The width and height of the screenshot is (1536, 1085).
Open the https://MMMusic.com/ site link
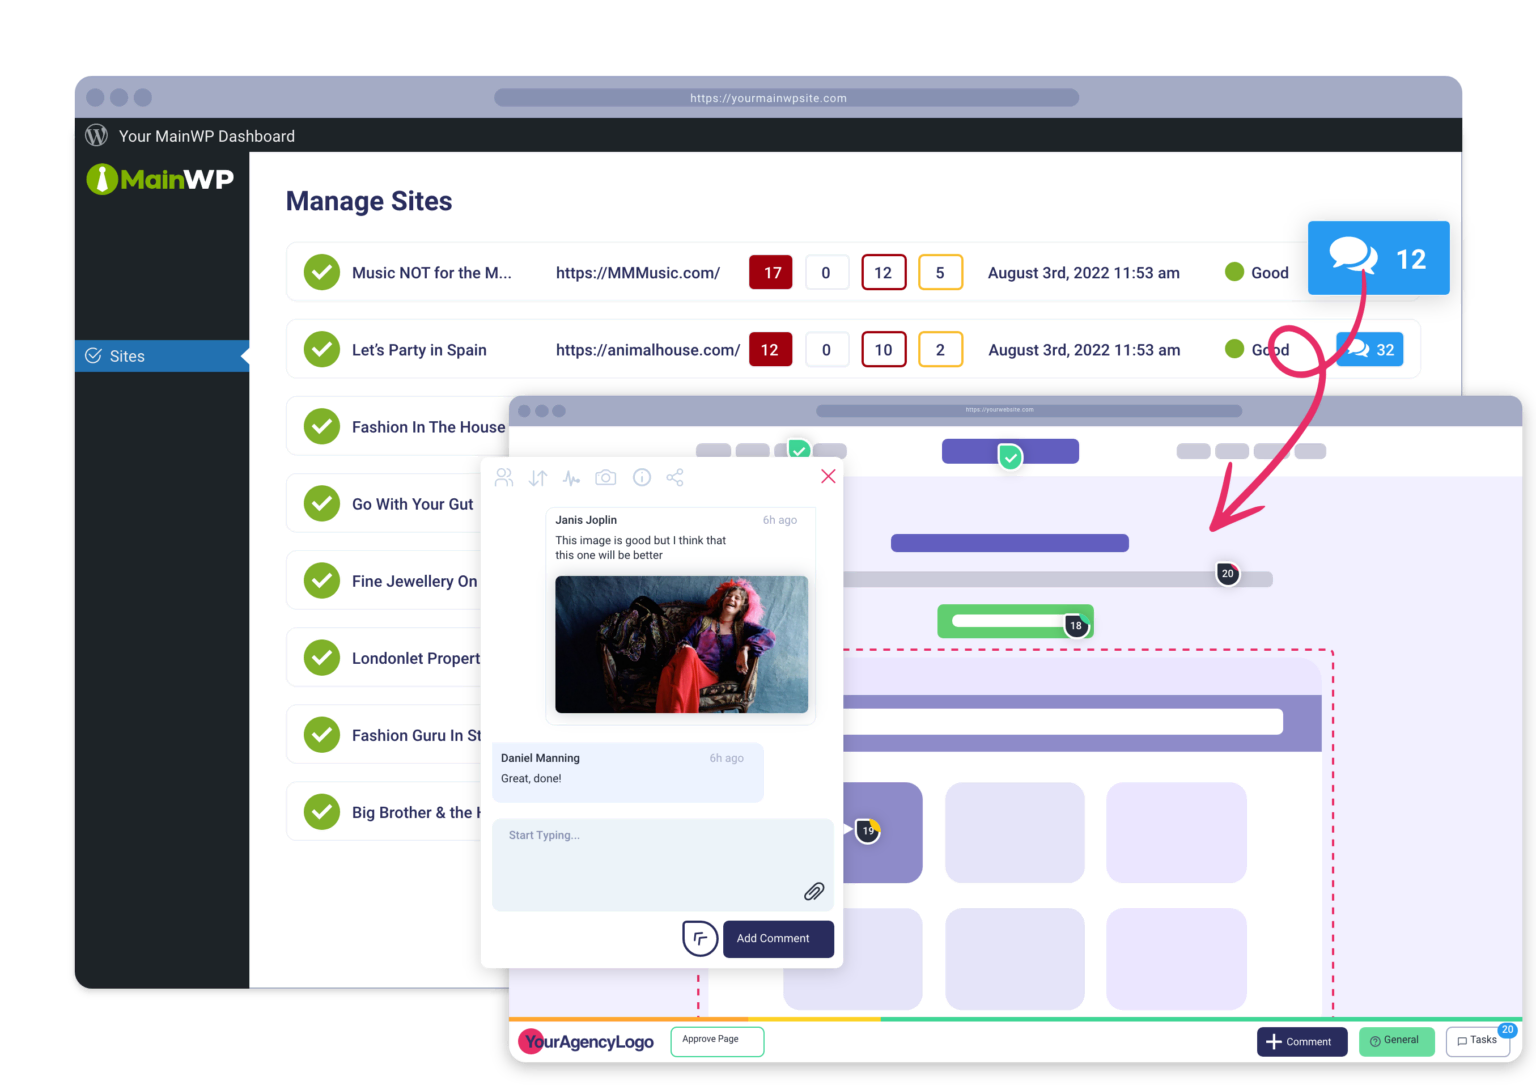point(637,273)
